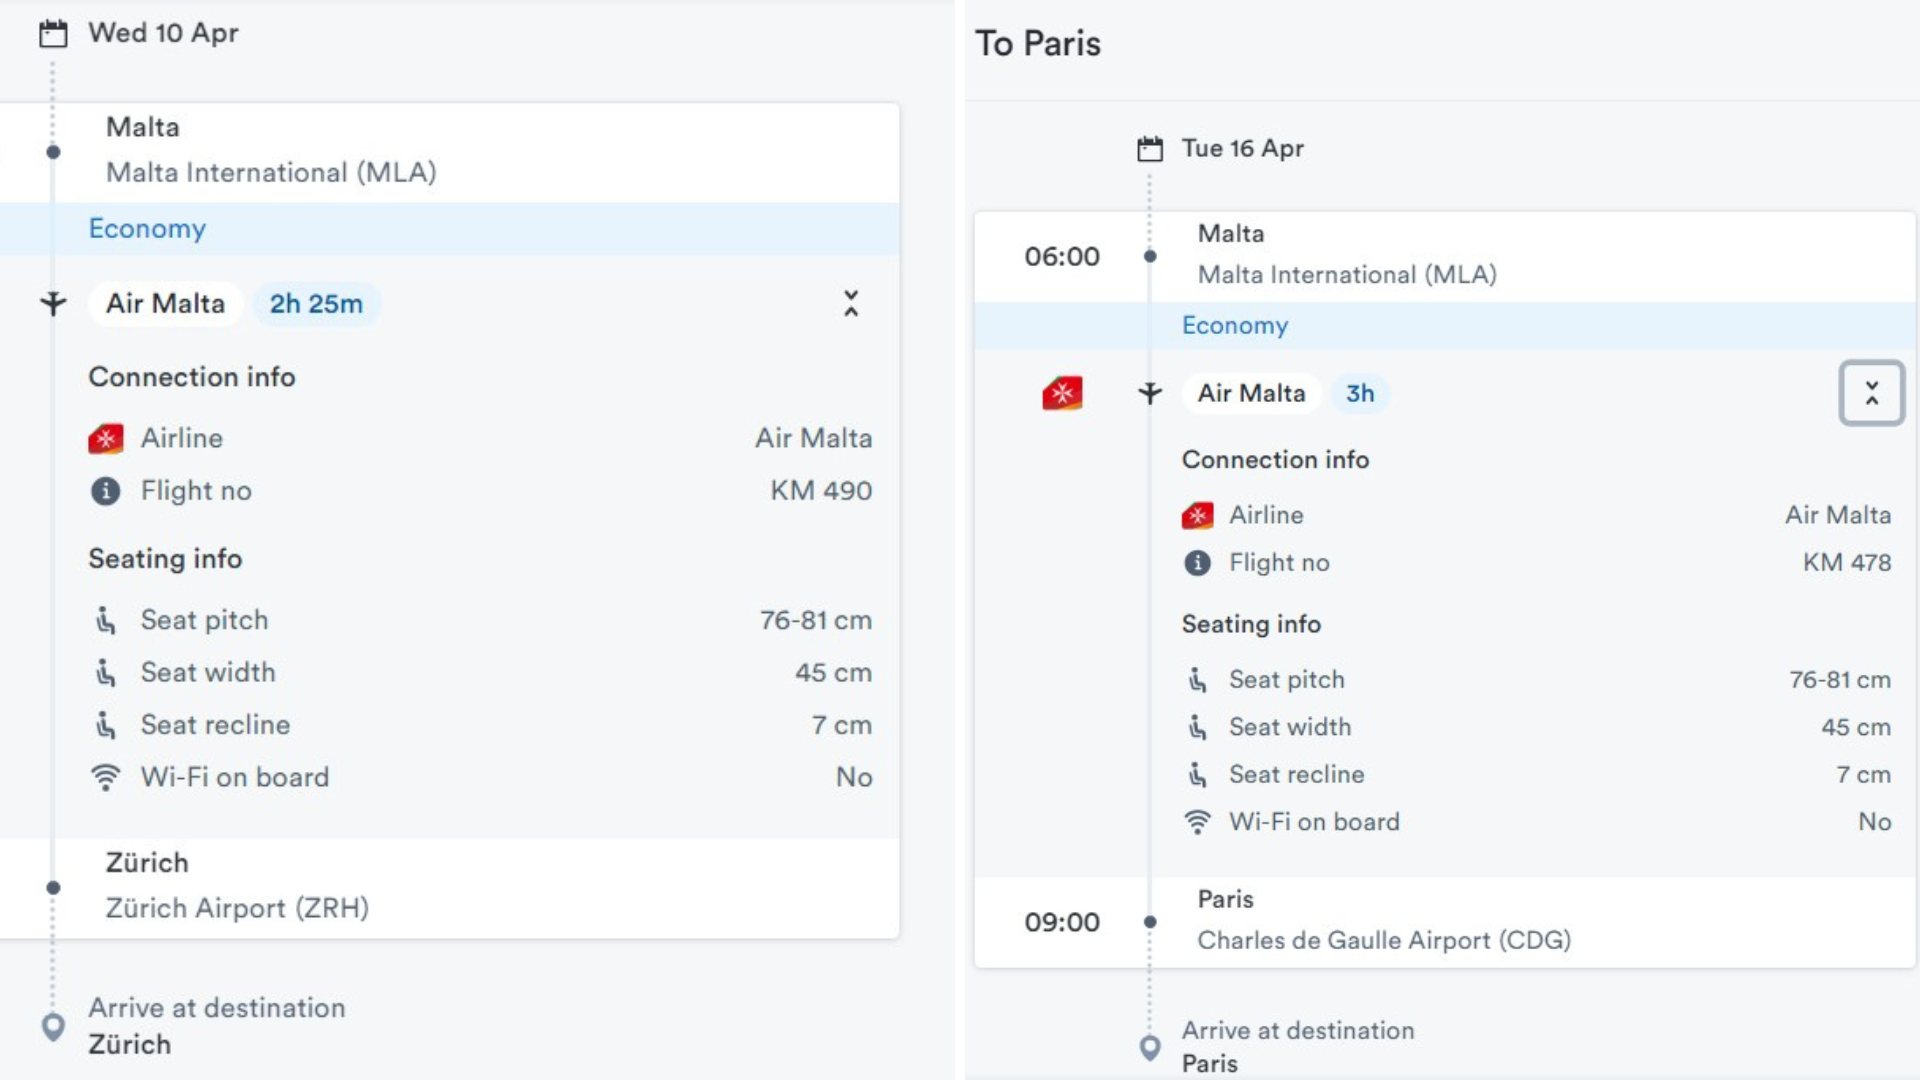Click the Flight no info icon for KM 478
1920x1080 pixels.
[x=1197, y=563]
